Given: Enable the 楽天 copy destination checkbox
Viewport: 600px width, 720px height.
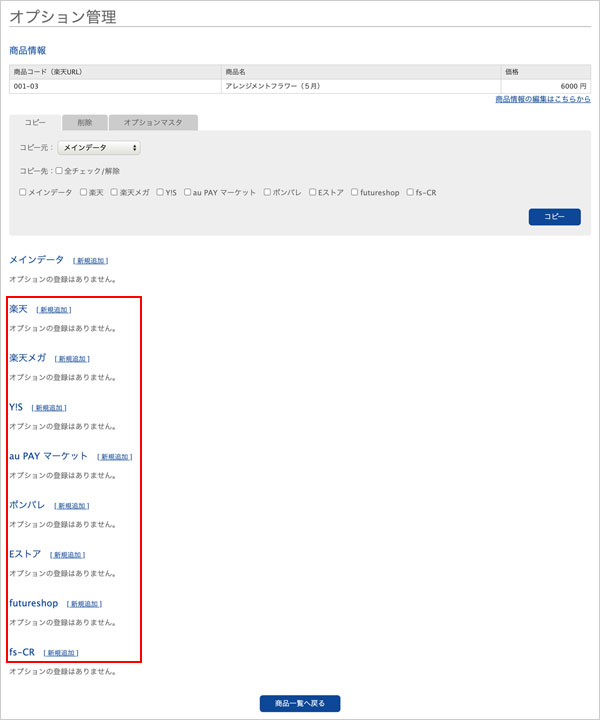Looking at the screenshot, I should [x=84, y=192].
